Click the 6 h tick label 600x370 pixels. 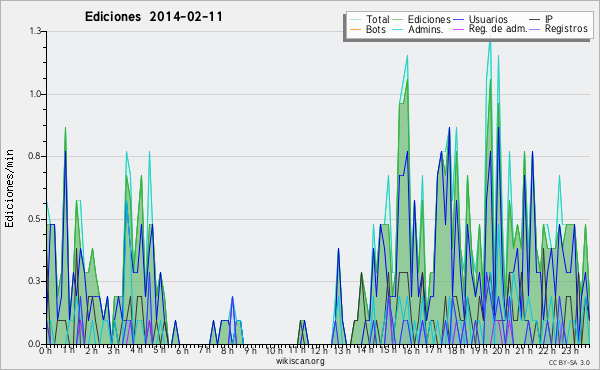182,350
